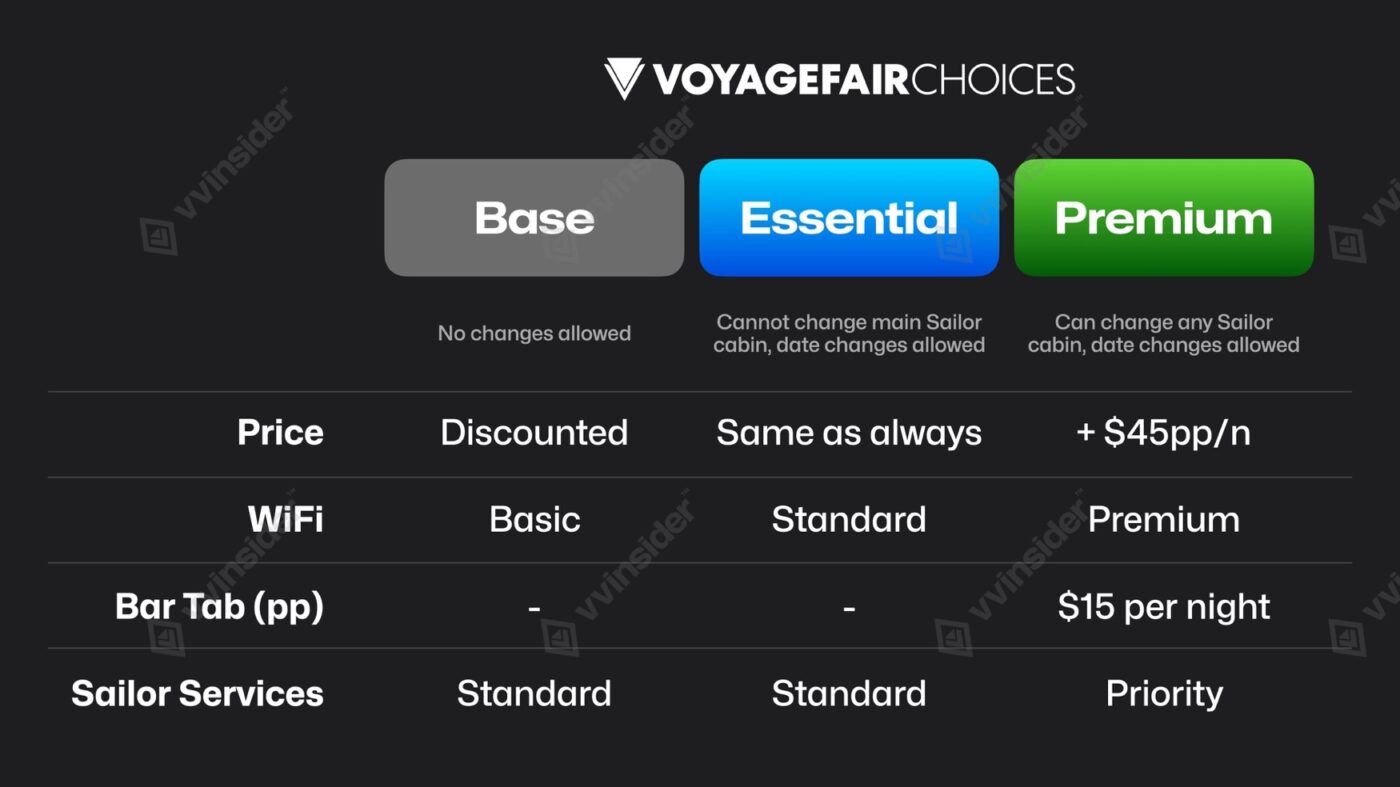
Task: Click the Priority Sailor Services value
Action: click(x=1163, y=694)
